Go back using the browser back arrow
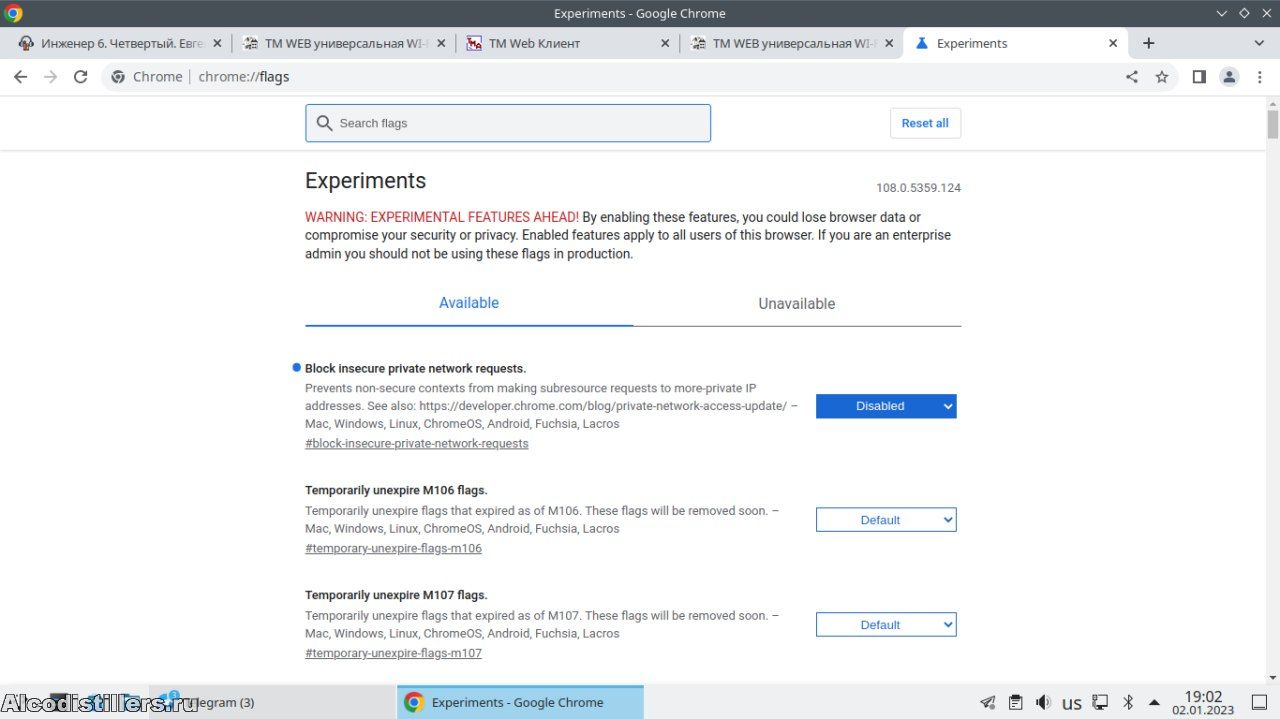This screenshot has height=719, width=1280. (x=21, y=77)
